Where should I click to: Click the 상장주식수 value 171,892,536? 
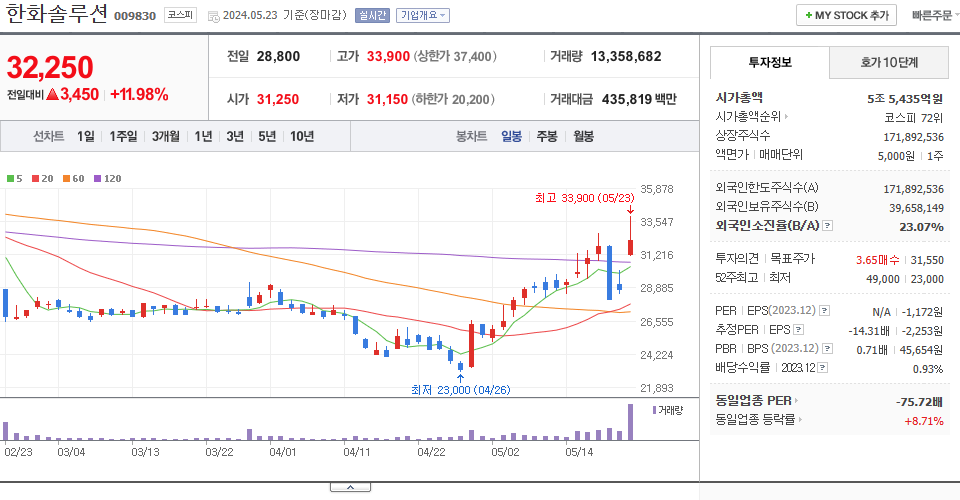pyautogui.click(x=913, y=137)
